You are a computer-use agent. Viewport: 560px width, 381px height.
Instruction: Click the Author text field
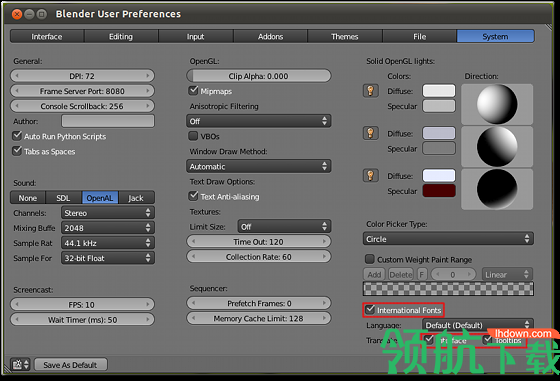pyautogui.click(x=108, y=121)
